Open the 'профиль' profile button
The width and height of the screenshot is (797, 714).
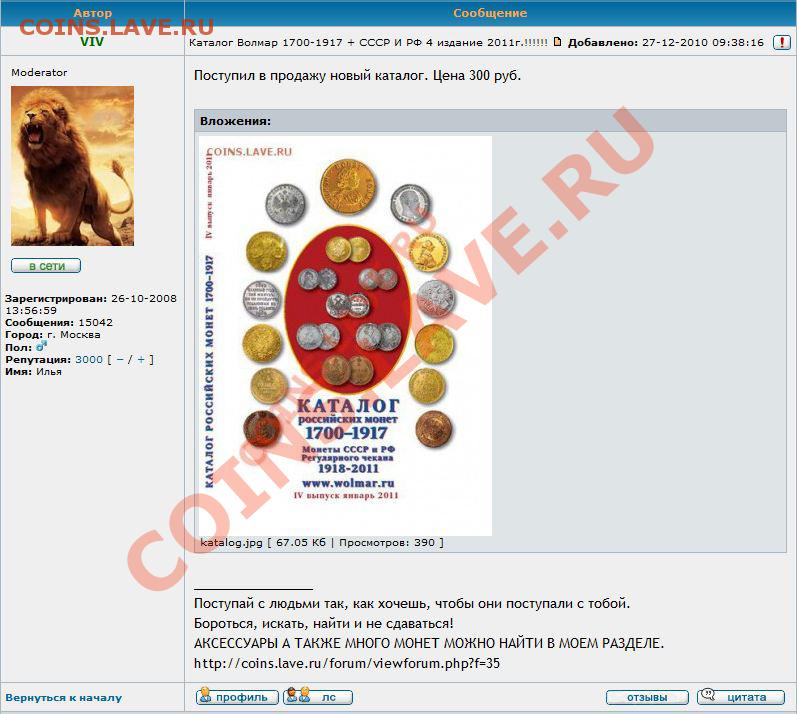point(237,697)
